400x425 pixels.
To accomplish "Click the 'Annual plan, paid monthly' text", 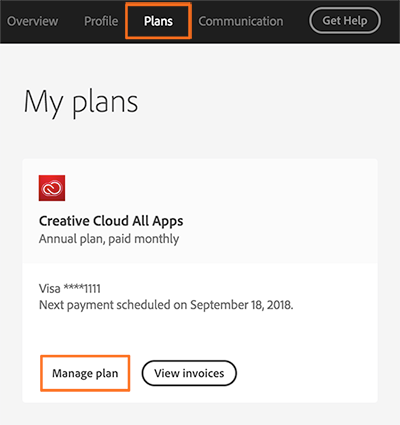I will (x=109, y=239).
